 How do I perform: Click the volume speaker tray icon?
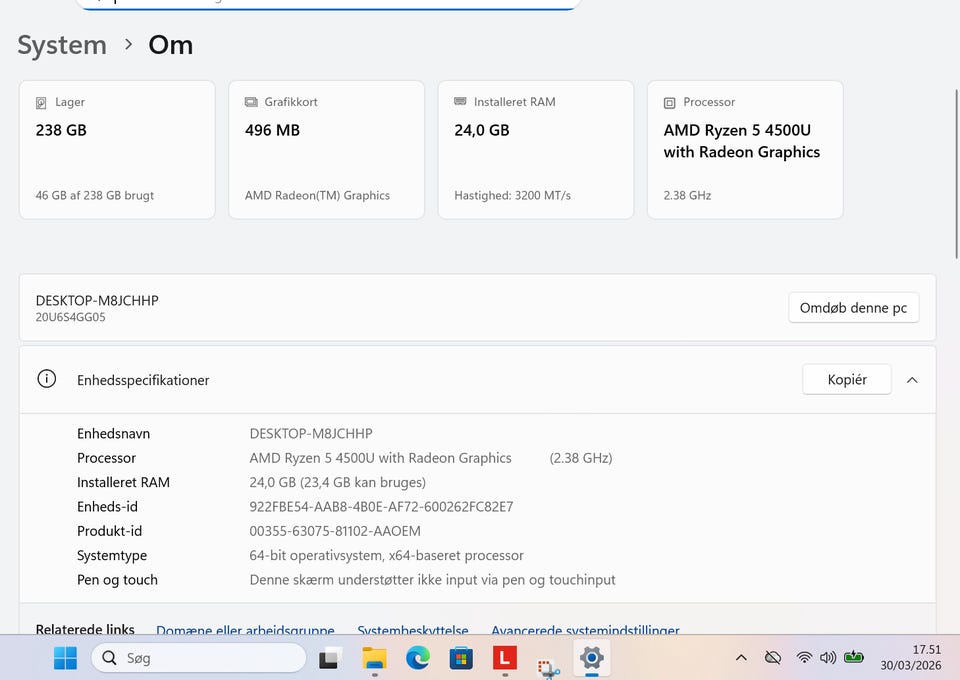[x=828, y=658]
